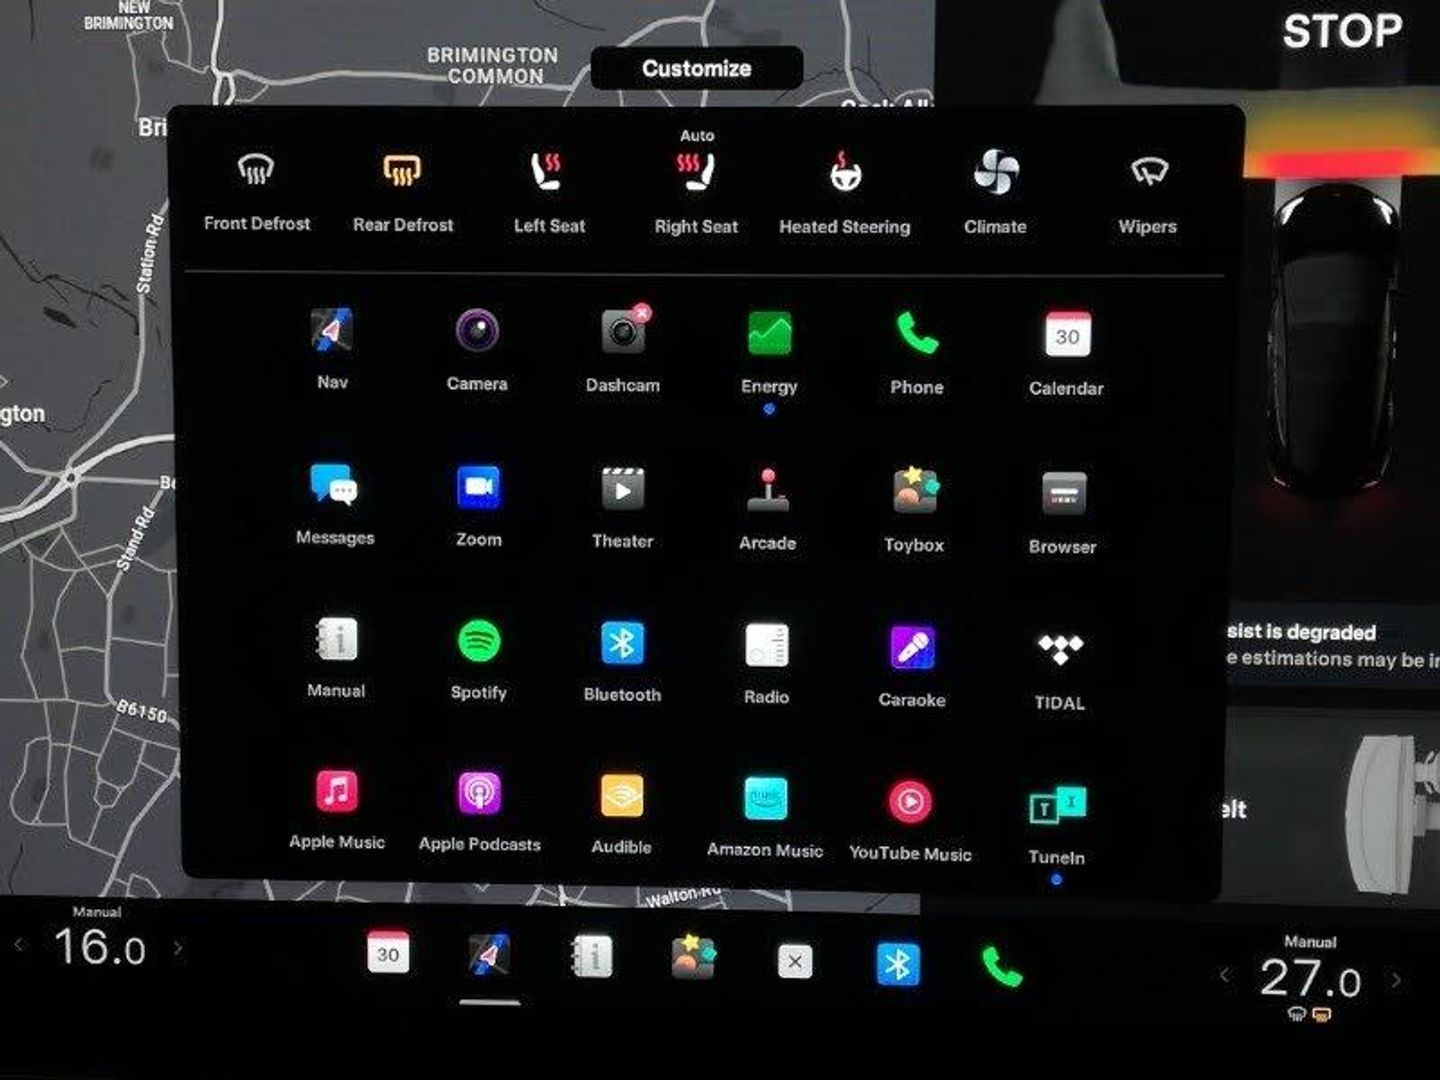Turn off Rear Defrost

point(402,172)
